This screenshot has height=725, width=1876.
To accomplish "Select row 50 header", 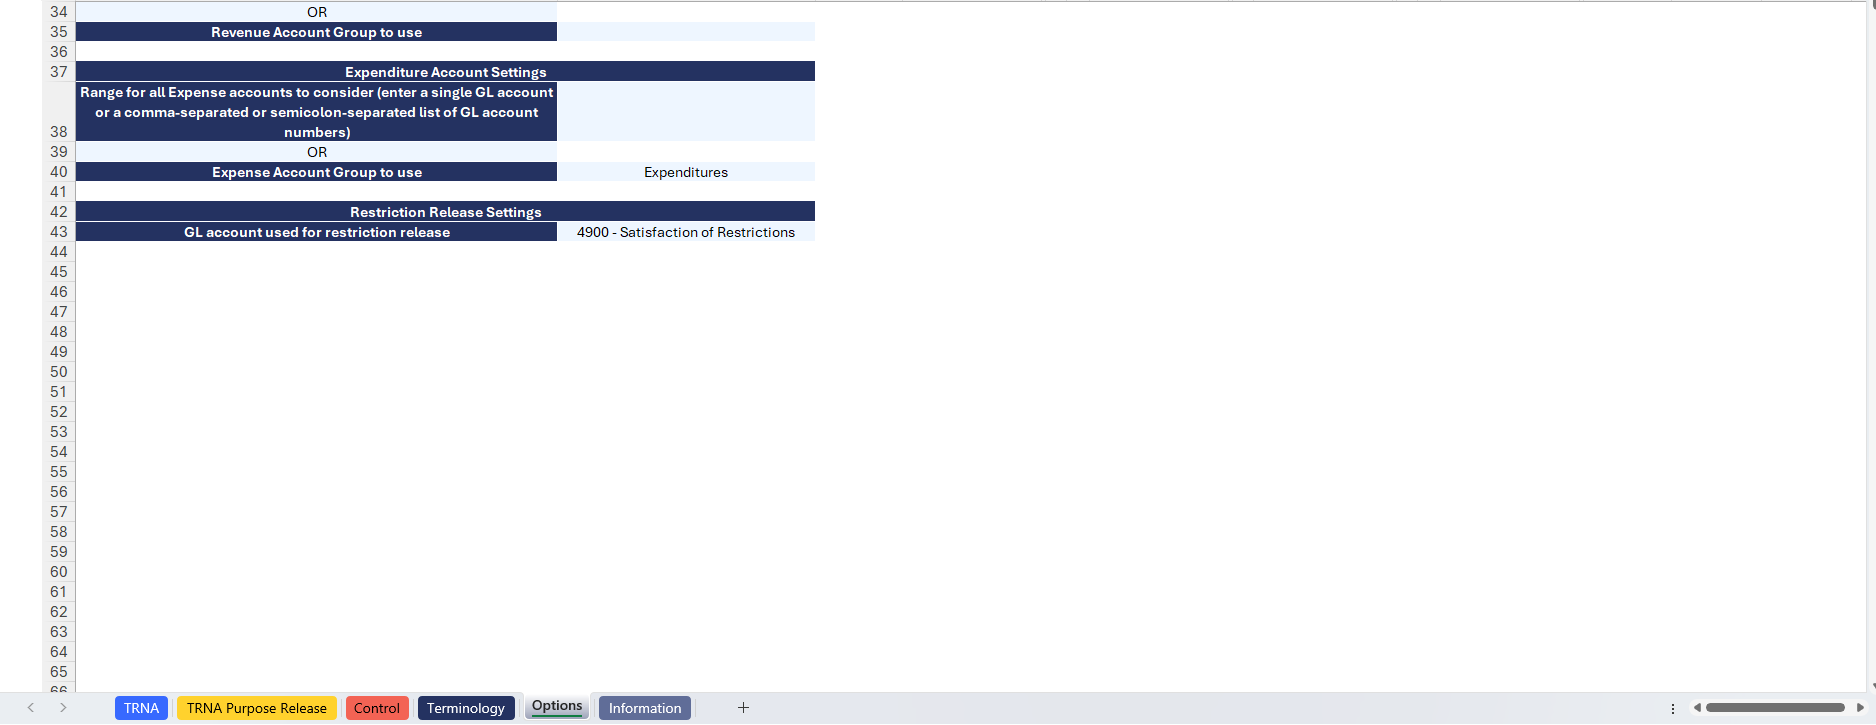I will [59, 372].
